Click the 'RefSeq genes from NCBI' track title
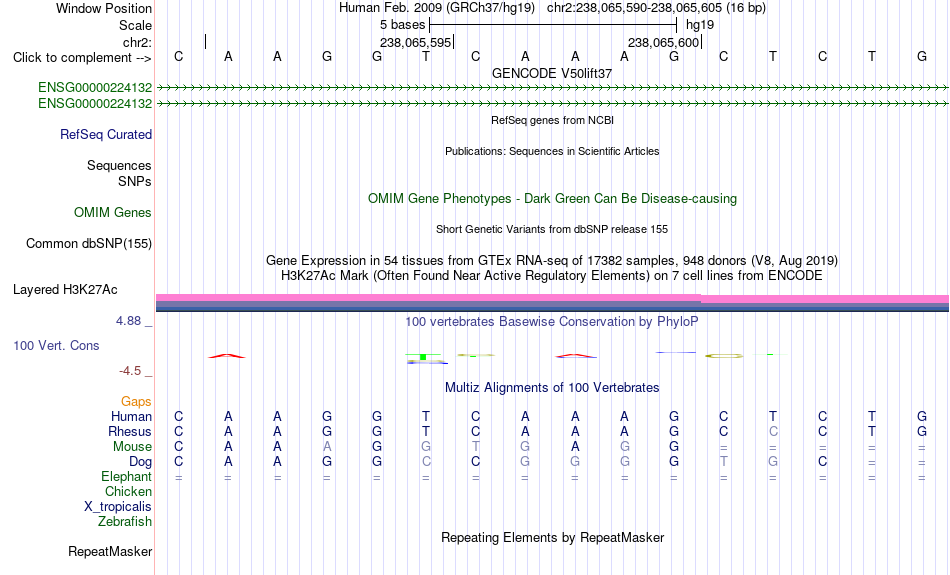The height and width of the screenshot is (575, 950). coord(552,120)
